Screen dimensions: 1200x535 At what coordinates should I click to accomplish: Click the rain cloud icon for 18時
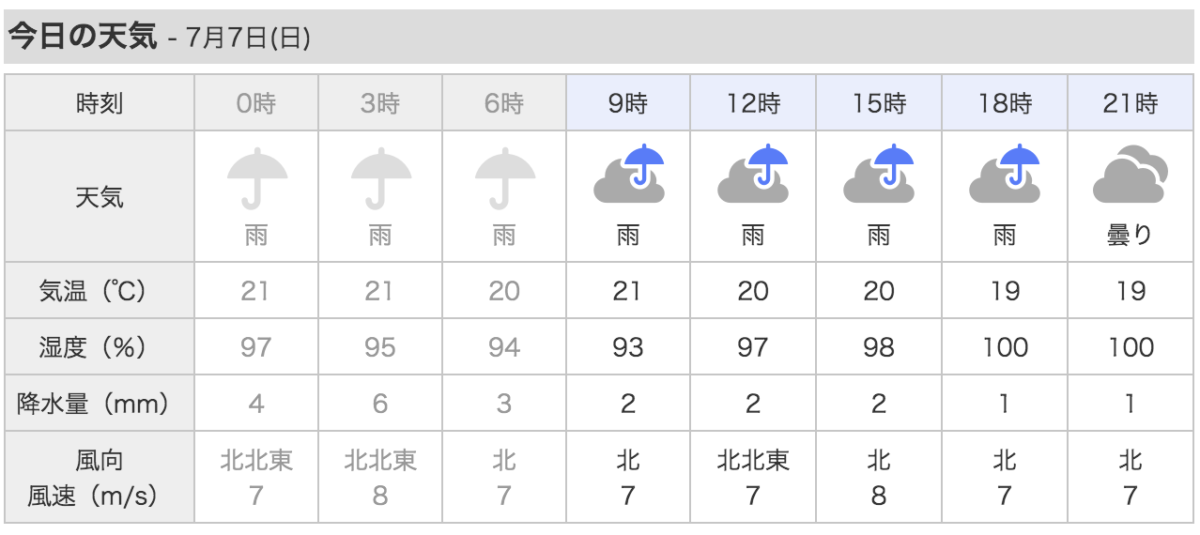click(1003, 176)
